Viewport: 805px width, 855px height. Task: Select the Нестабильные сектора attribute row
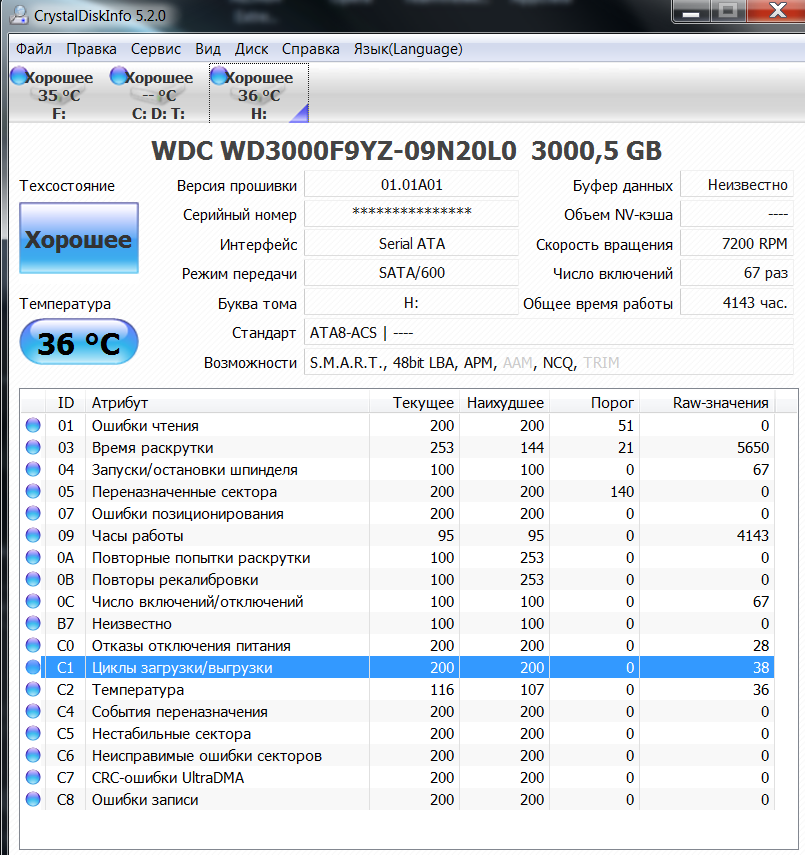398,733
